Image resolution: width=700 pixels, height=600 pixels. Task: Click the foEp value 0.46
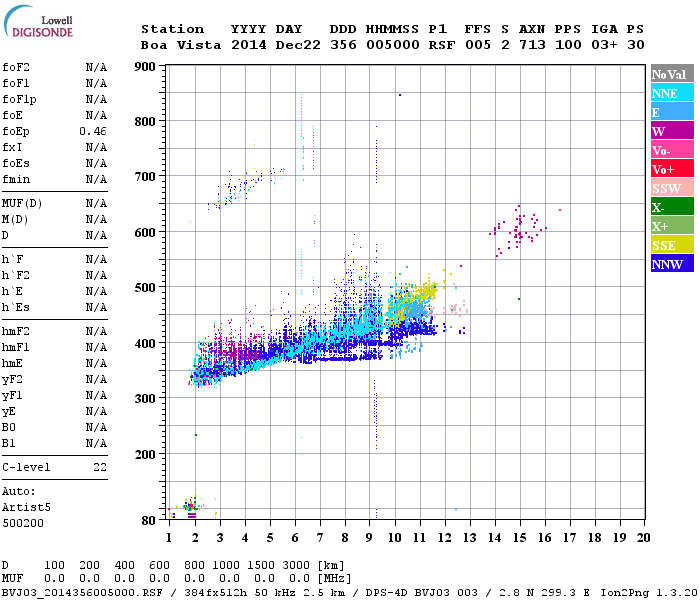tap(93, 131)
